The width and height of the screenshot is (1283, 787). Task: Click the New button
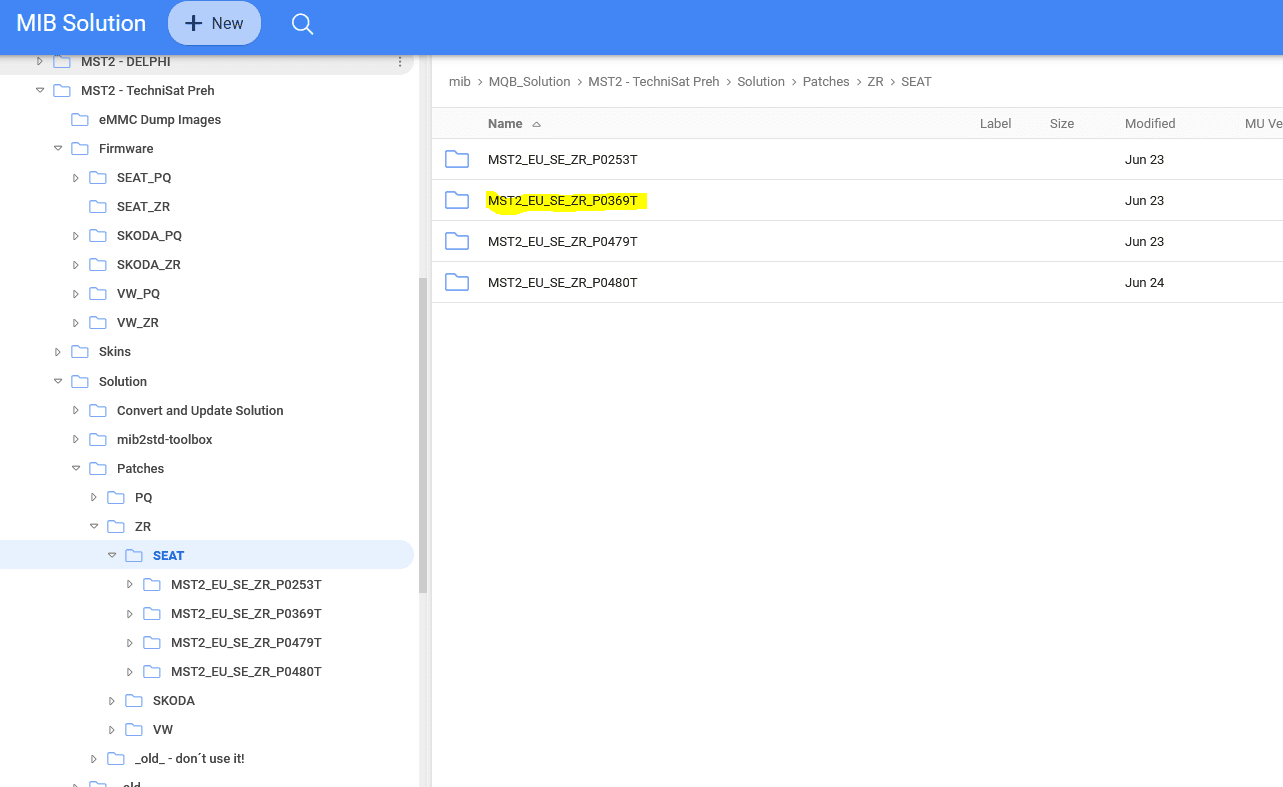(x=214, y=23)
